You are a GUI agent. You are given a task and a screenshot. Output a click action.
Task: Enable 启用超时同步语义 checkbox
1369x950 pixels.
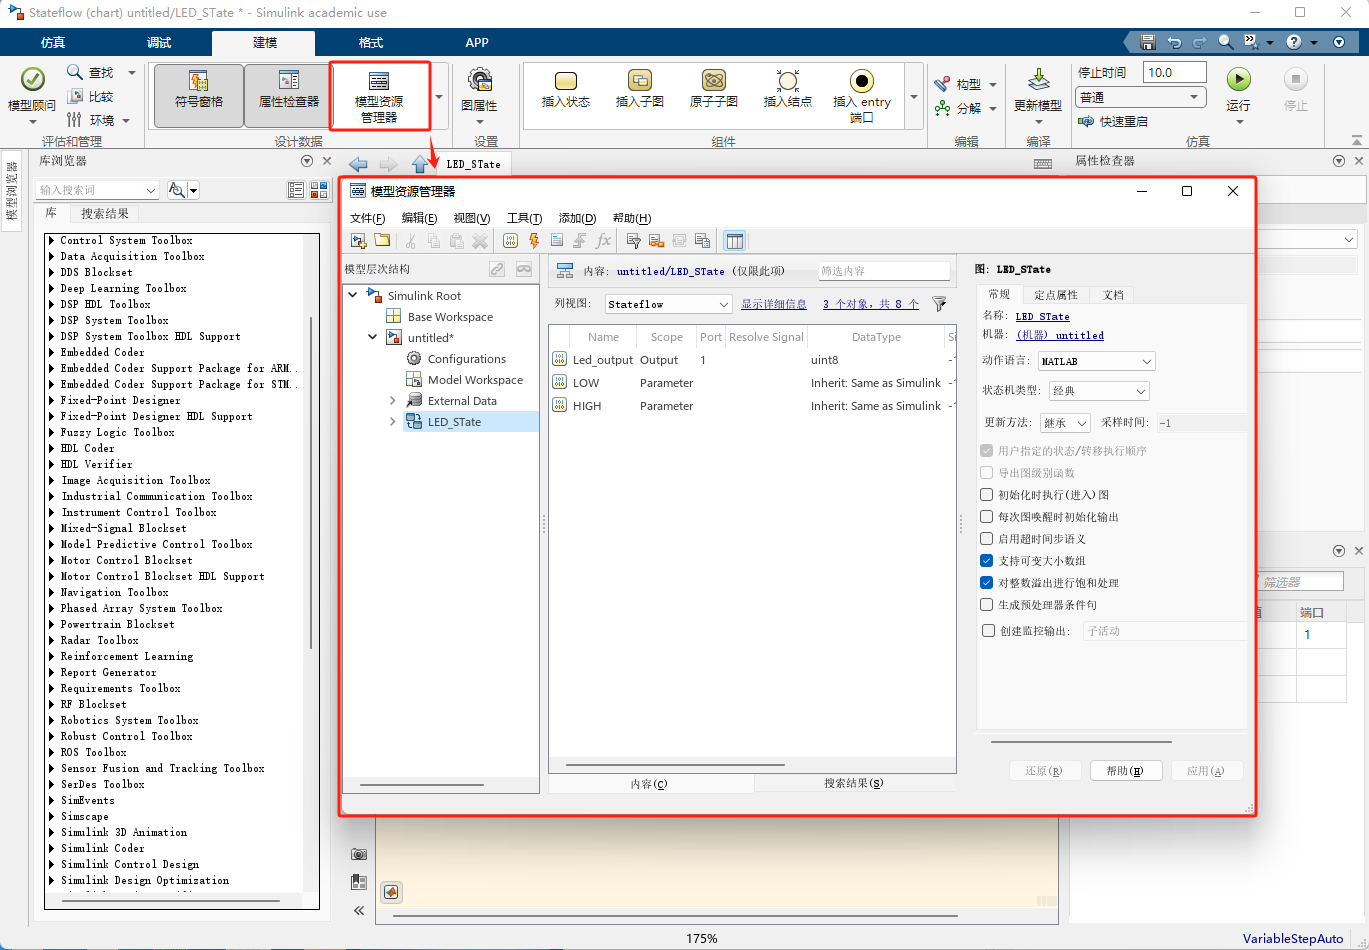[987, 538]
